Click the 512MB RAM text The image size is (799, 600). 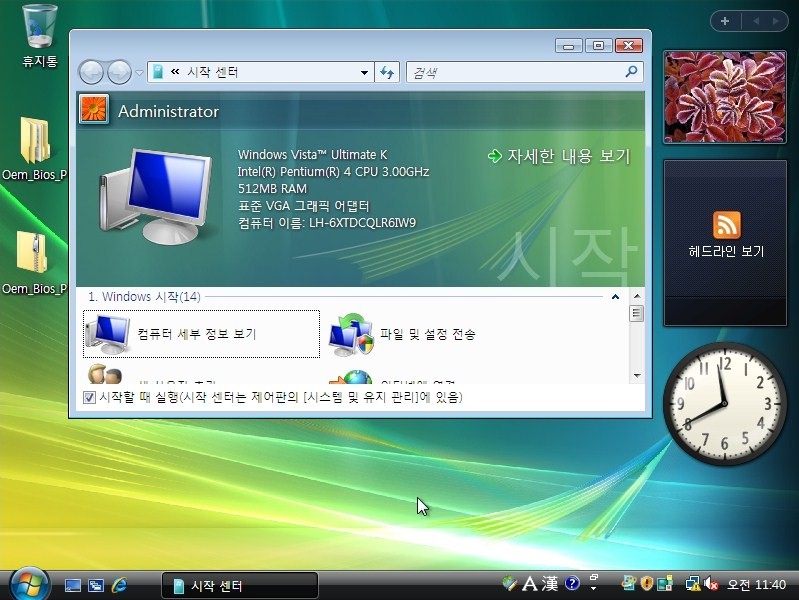(272, 189)
